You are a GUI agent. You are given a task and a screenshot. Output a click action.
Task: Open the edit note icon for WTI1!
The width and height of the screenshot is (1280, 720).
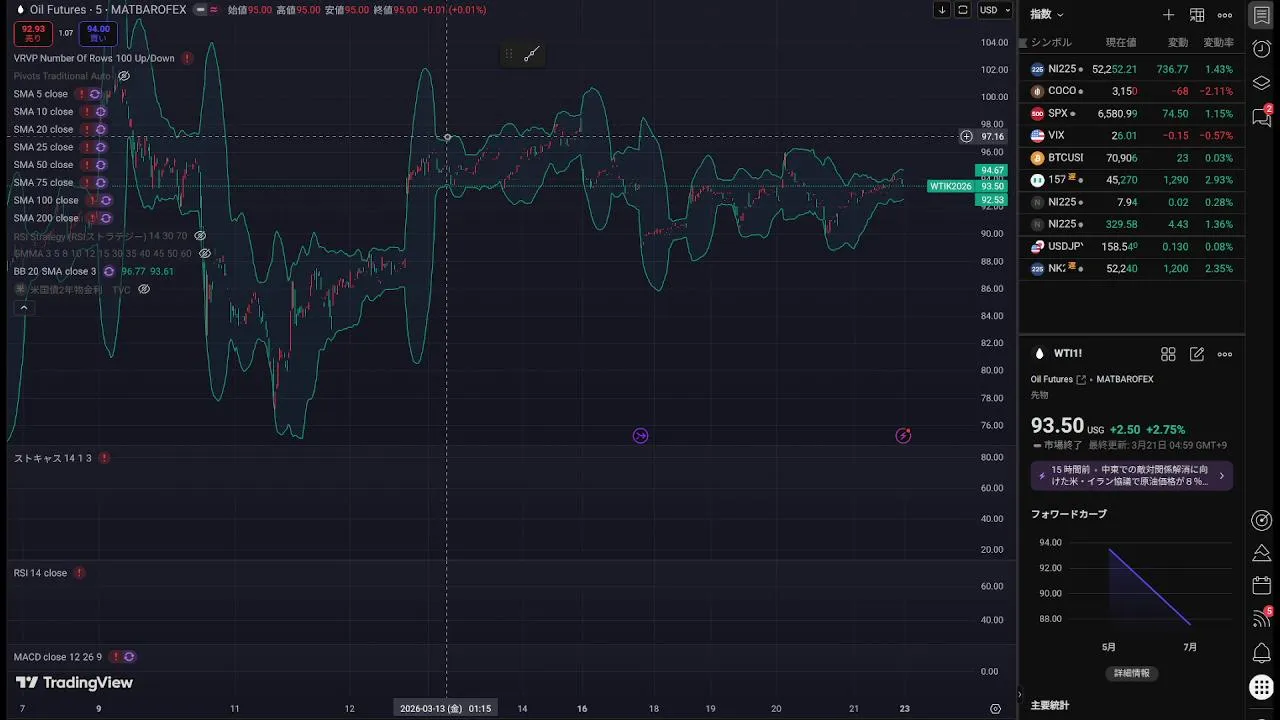point(1197,354)
